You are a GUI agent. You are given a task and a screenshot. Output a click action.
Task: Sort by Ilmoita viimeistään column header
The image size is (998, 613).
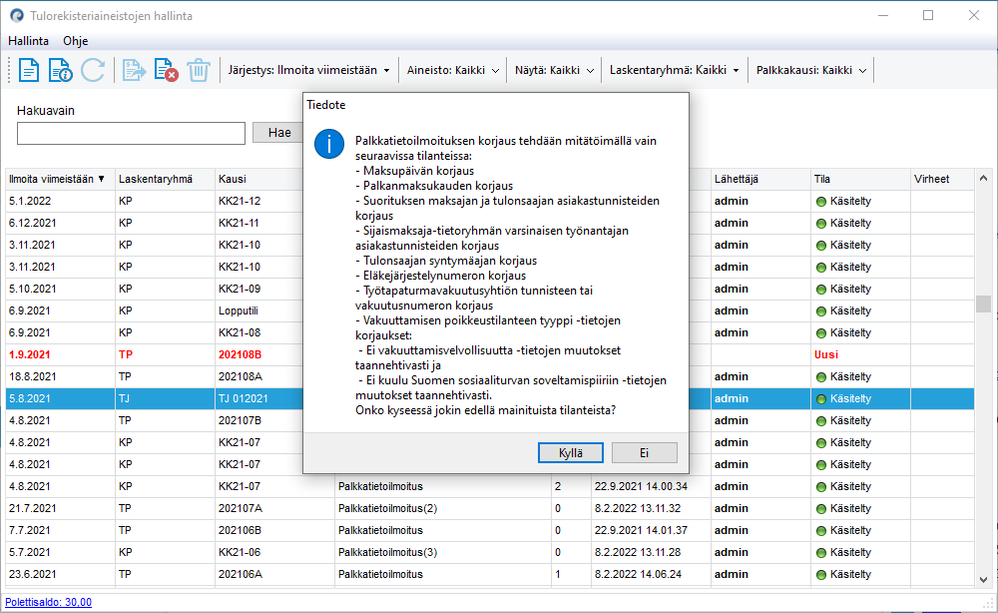coord(60,180)
